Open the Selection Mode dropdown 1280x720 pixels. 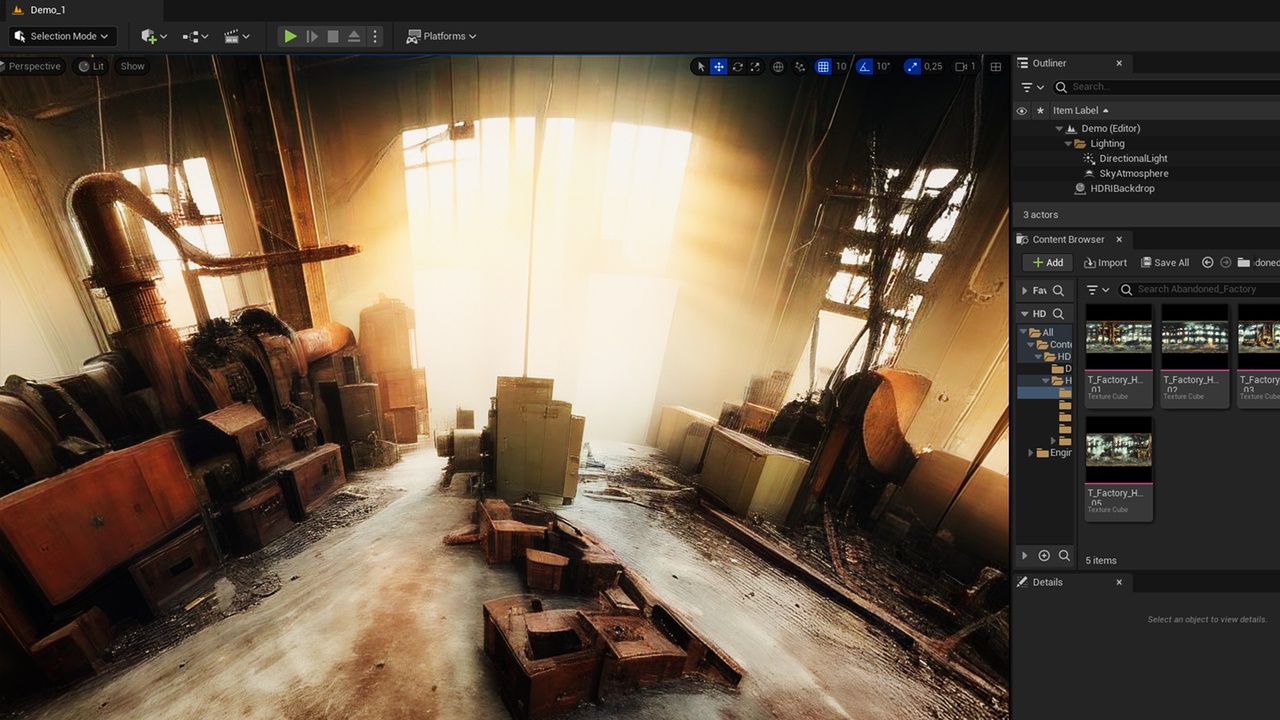click(x=62, y=36)
